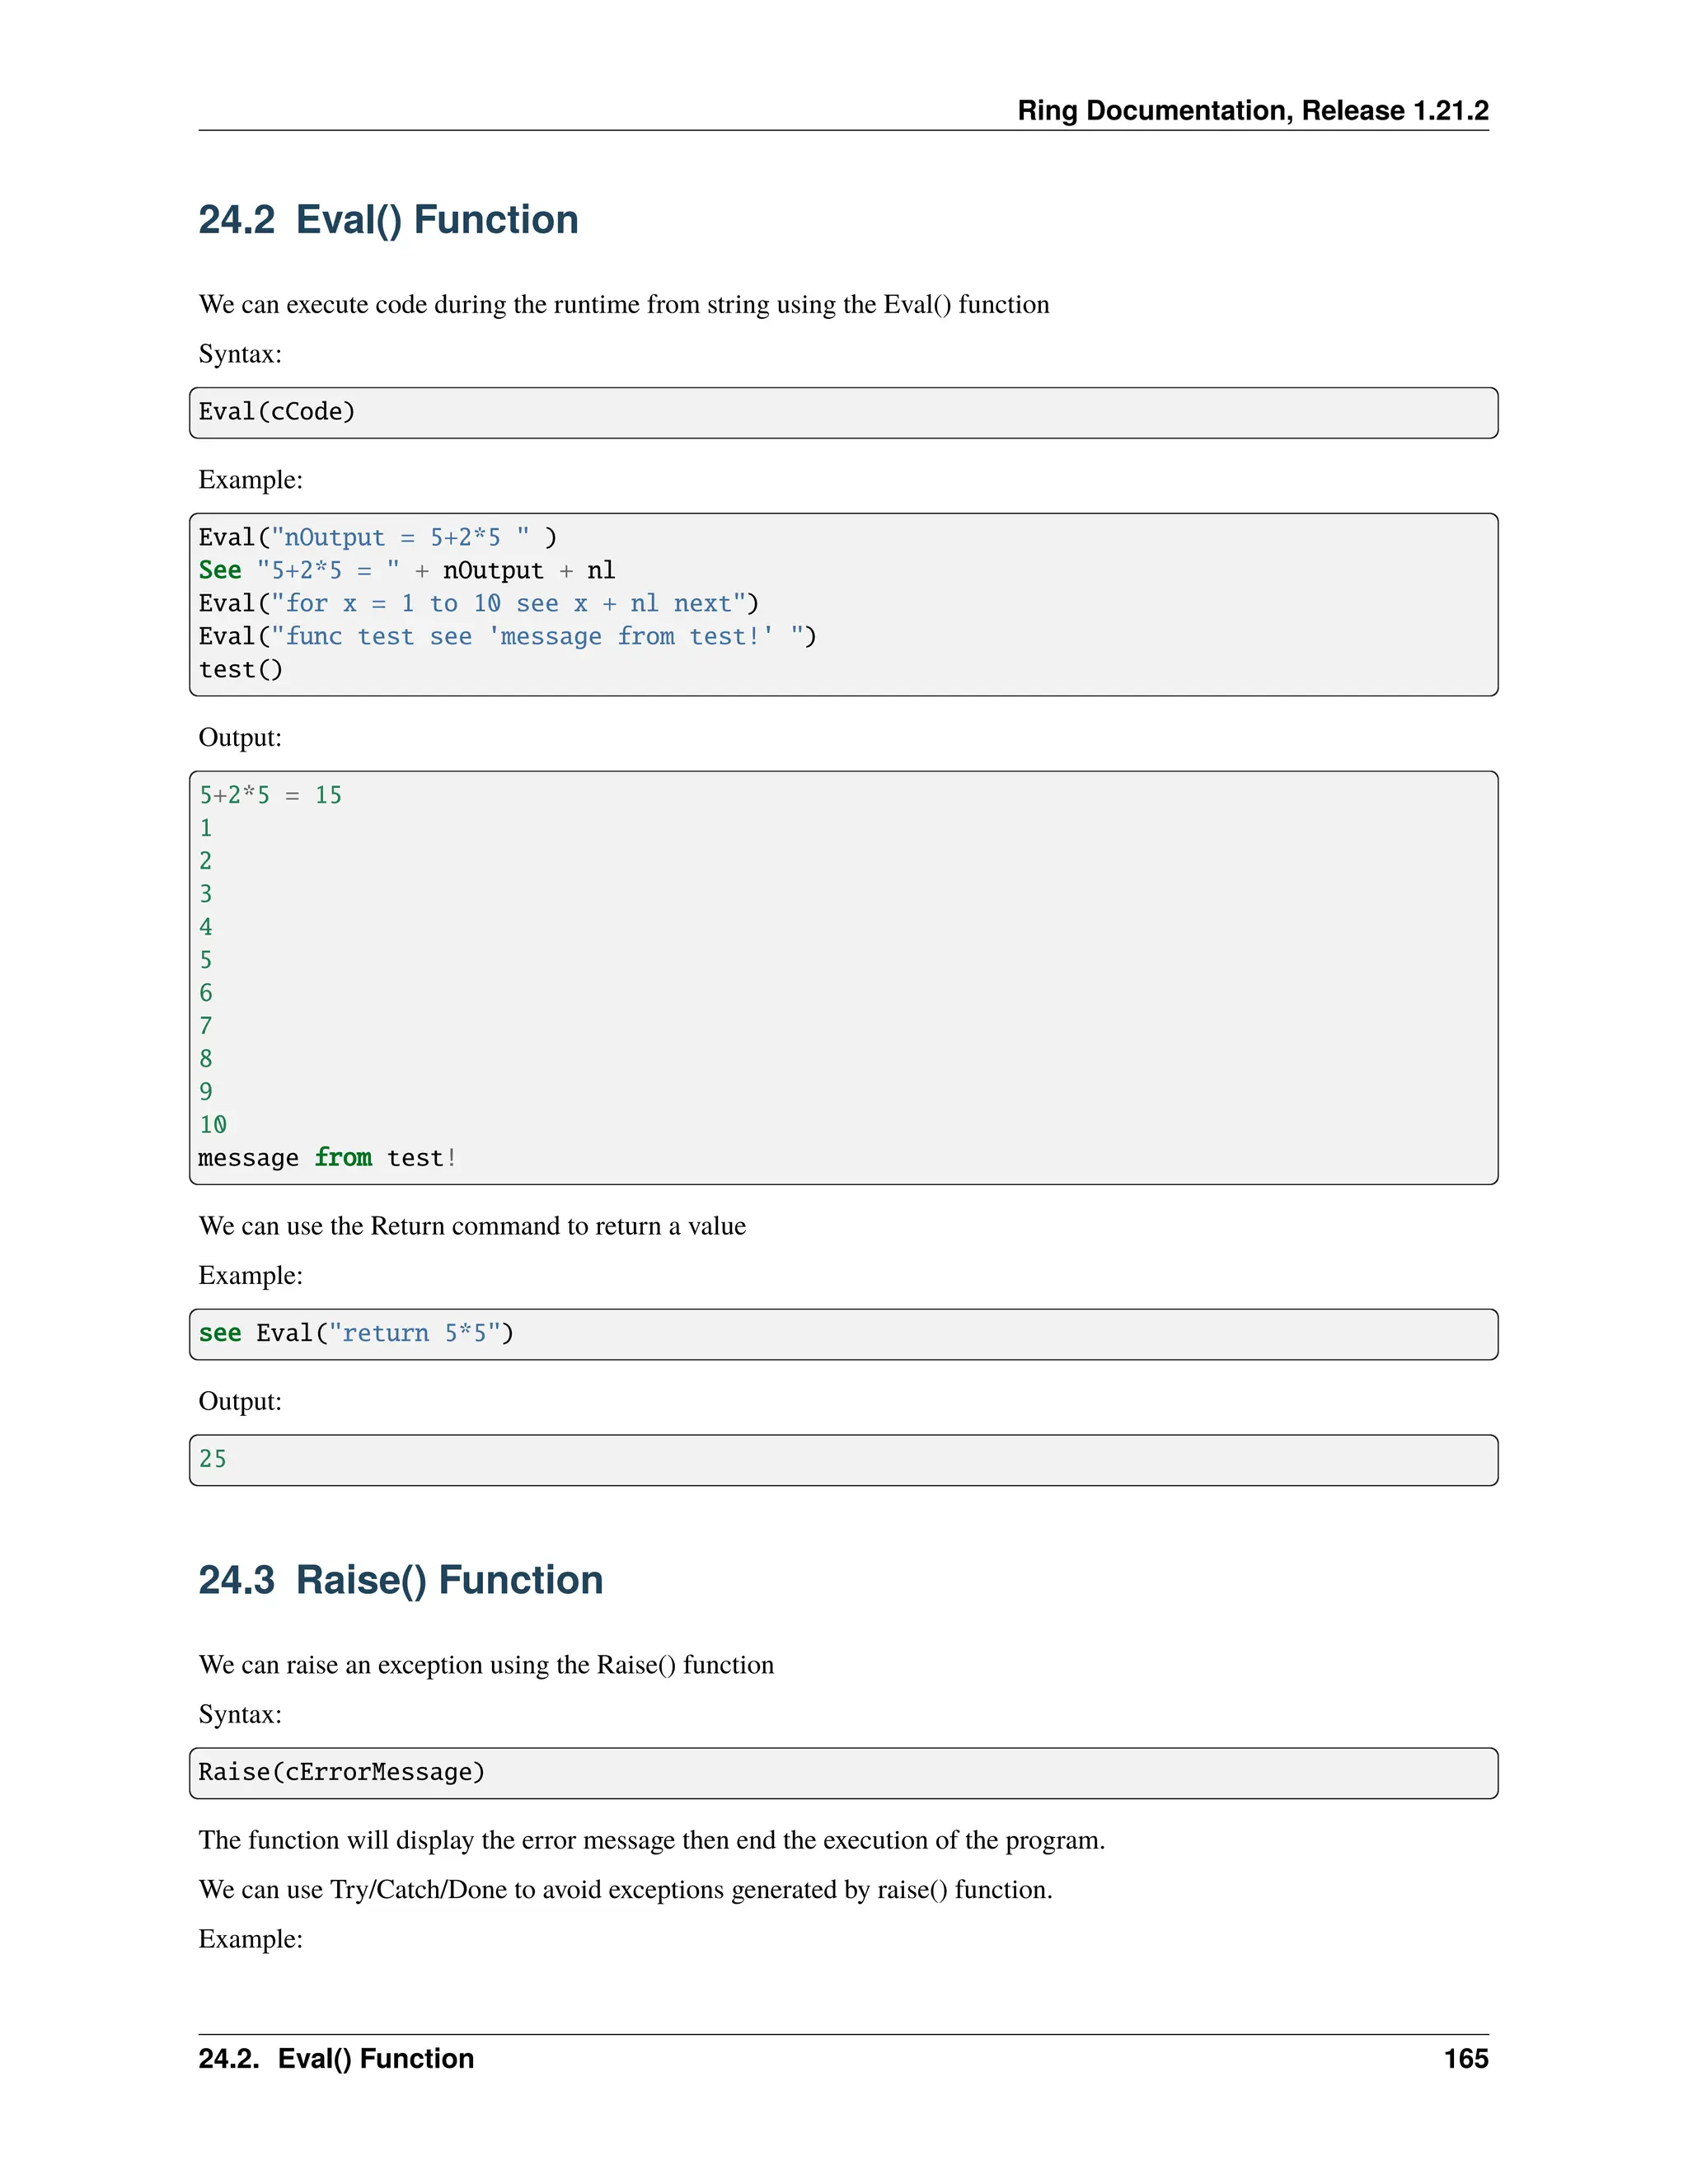This screenshot has height=2184, width=1688.
Task: Click the "5+2*5 = 15" output line
Action: [x=270, y=795]
